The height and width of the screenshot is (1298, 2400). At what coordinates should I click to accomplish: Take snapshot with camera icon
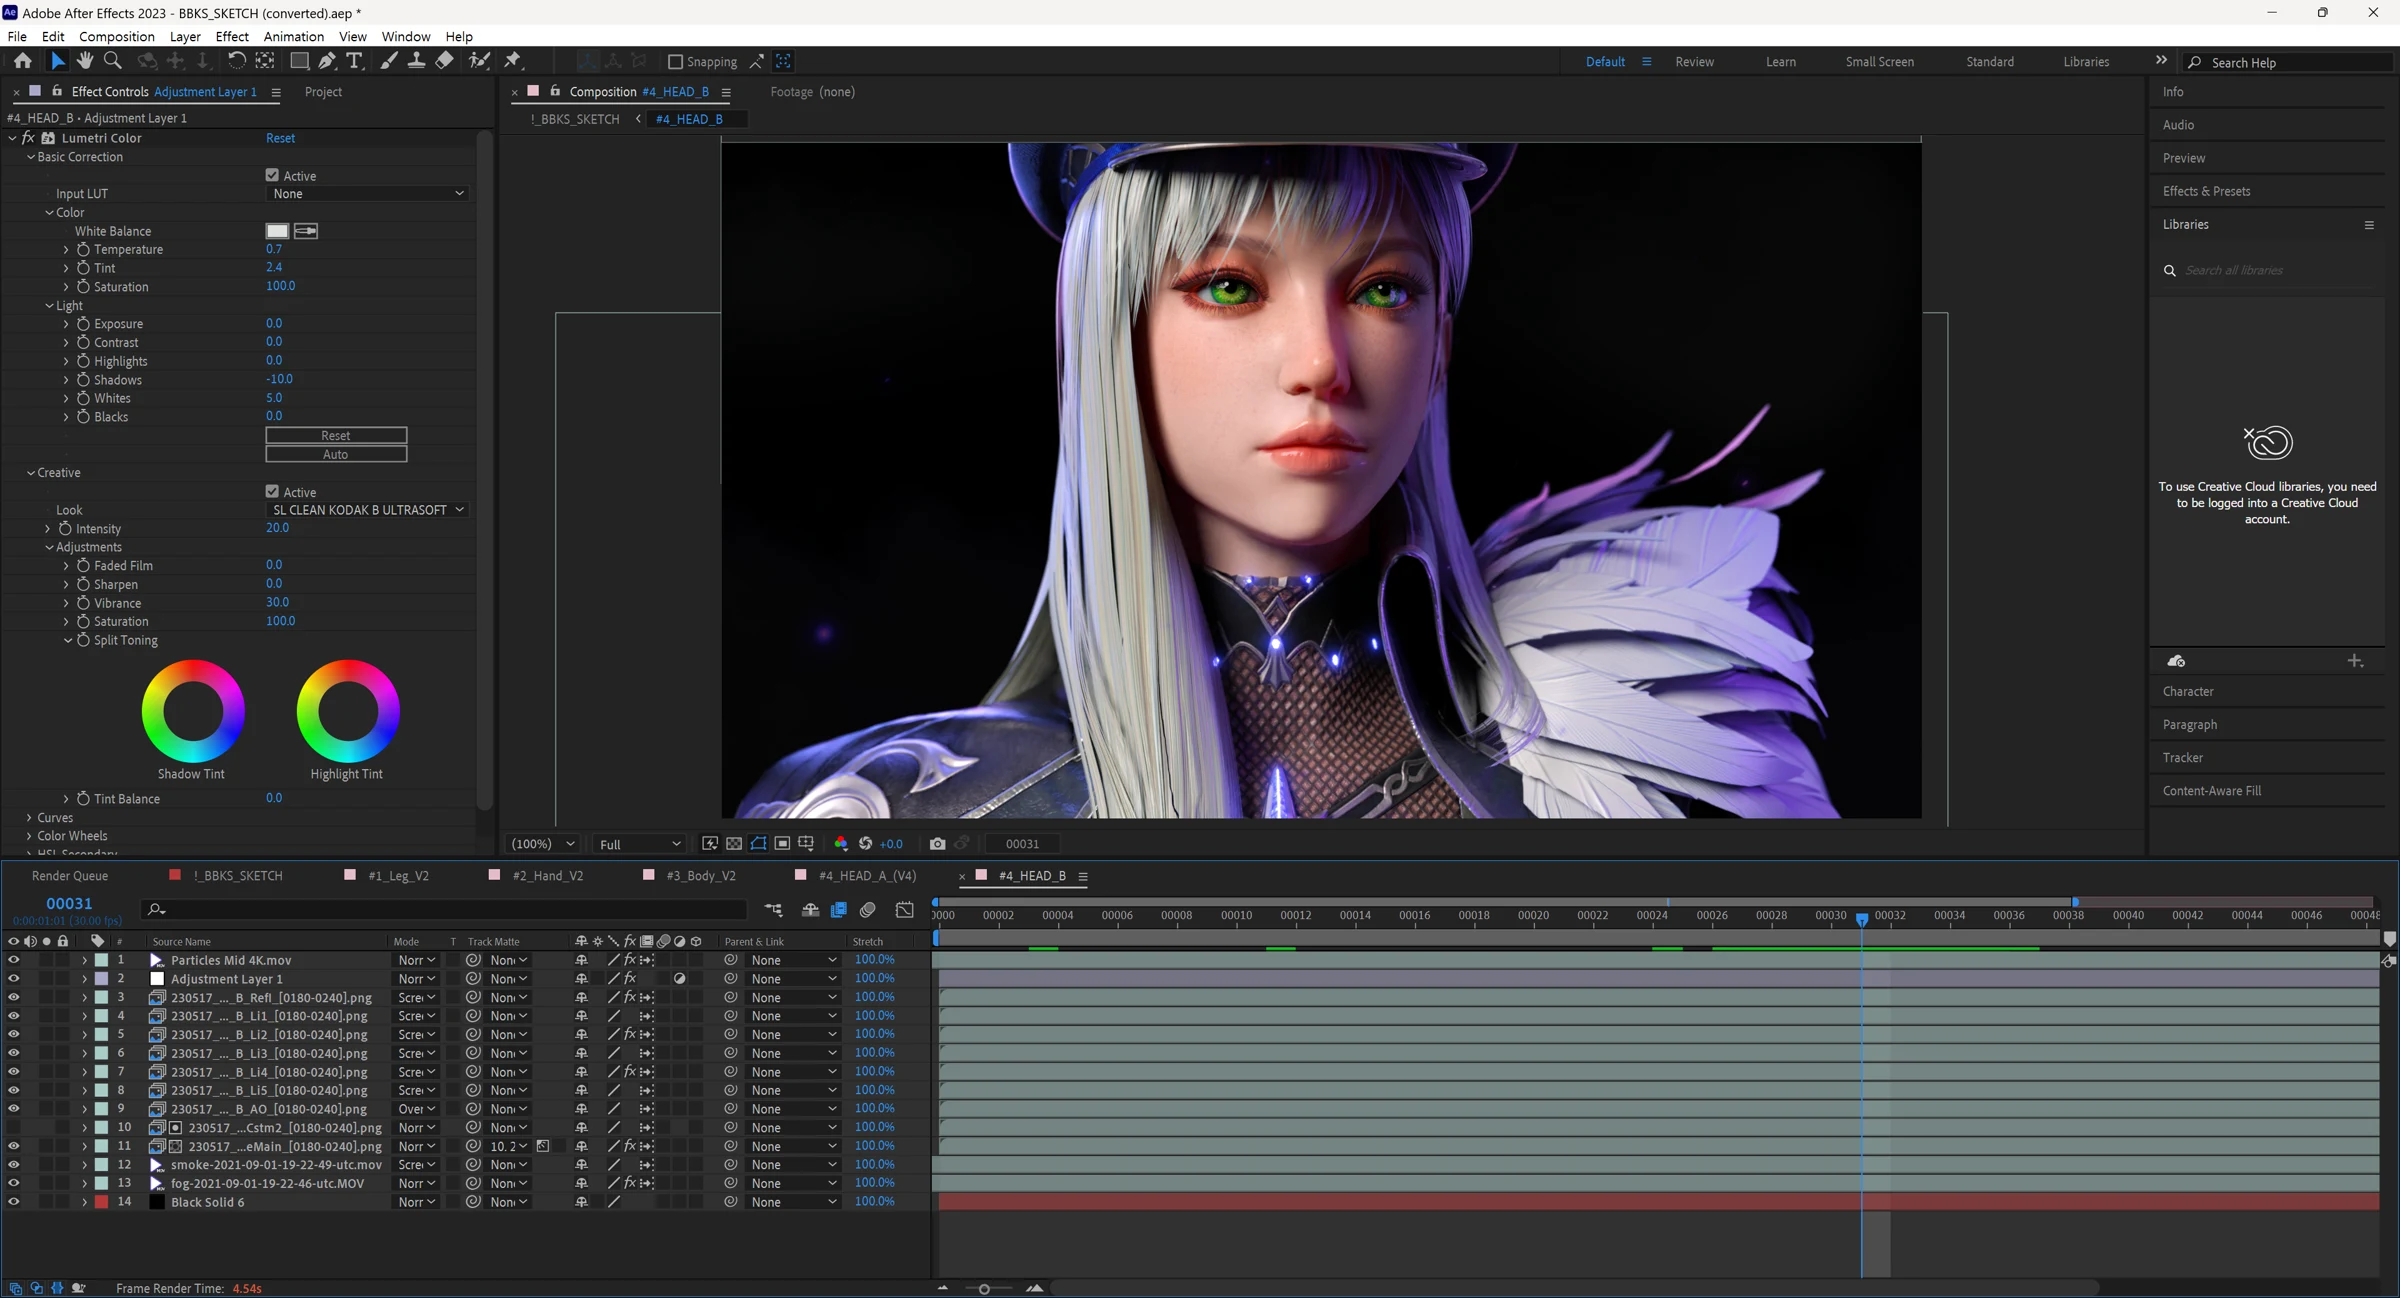[937, 844]
